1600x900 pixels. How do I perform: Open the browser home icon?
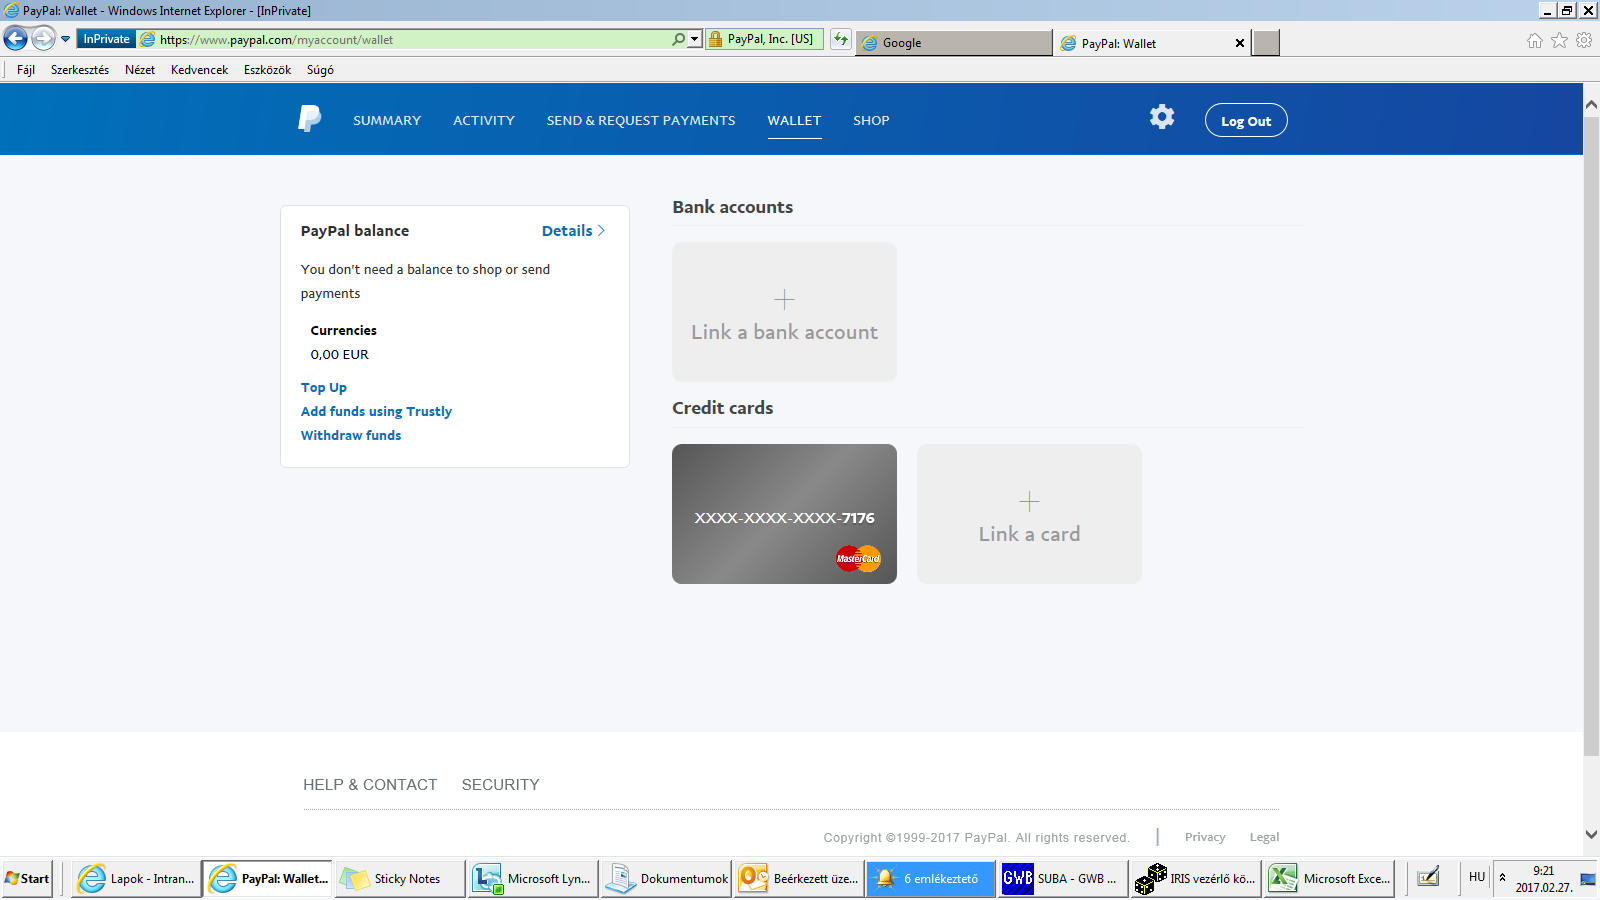1535,40
